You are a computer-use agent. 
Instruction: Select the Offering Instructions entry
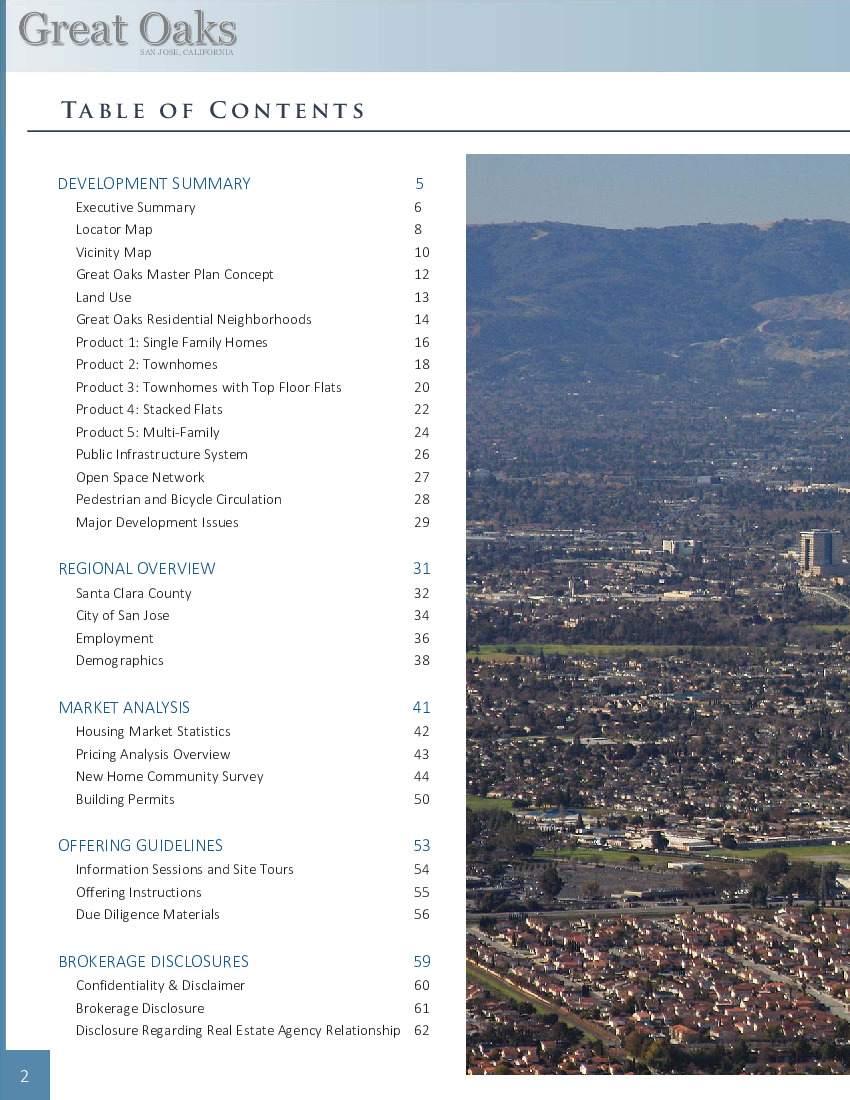139,892
